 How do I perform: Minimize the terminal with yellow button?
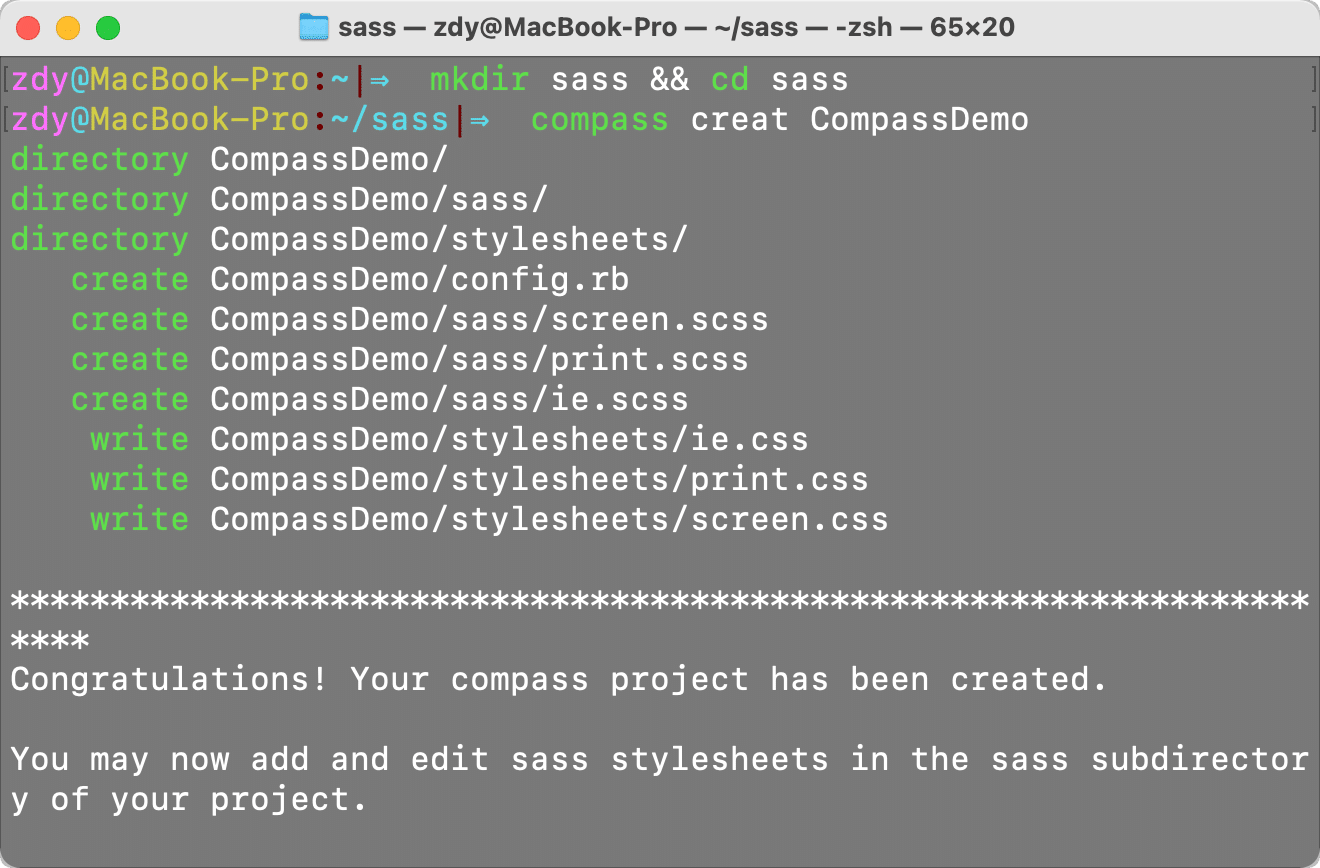68,27
